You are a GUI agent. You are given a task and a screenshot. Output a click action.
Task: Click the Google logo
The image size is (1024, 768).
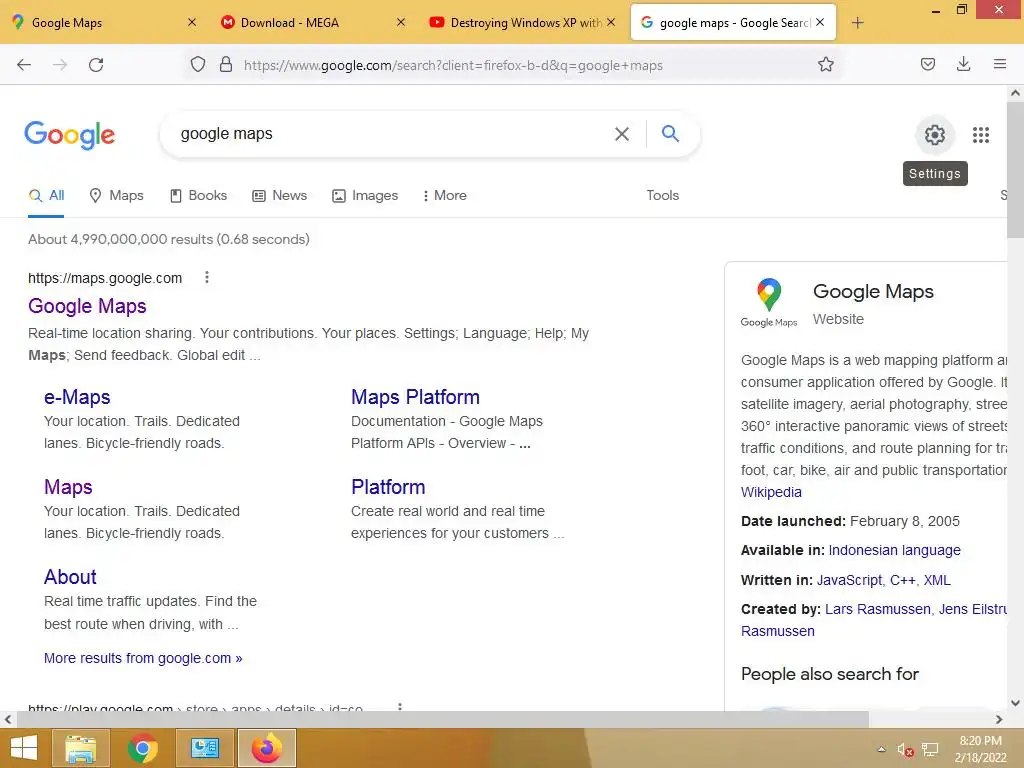pyautogui.click(x=70, y=135)
